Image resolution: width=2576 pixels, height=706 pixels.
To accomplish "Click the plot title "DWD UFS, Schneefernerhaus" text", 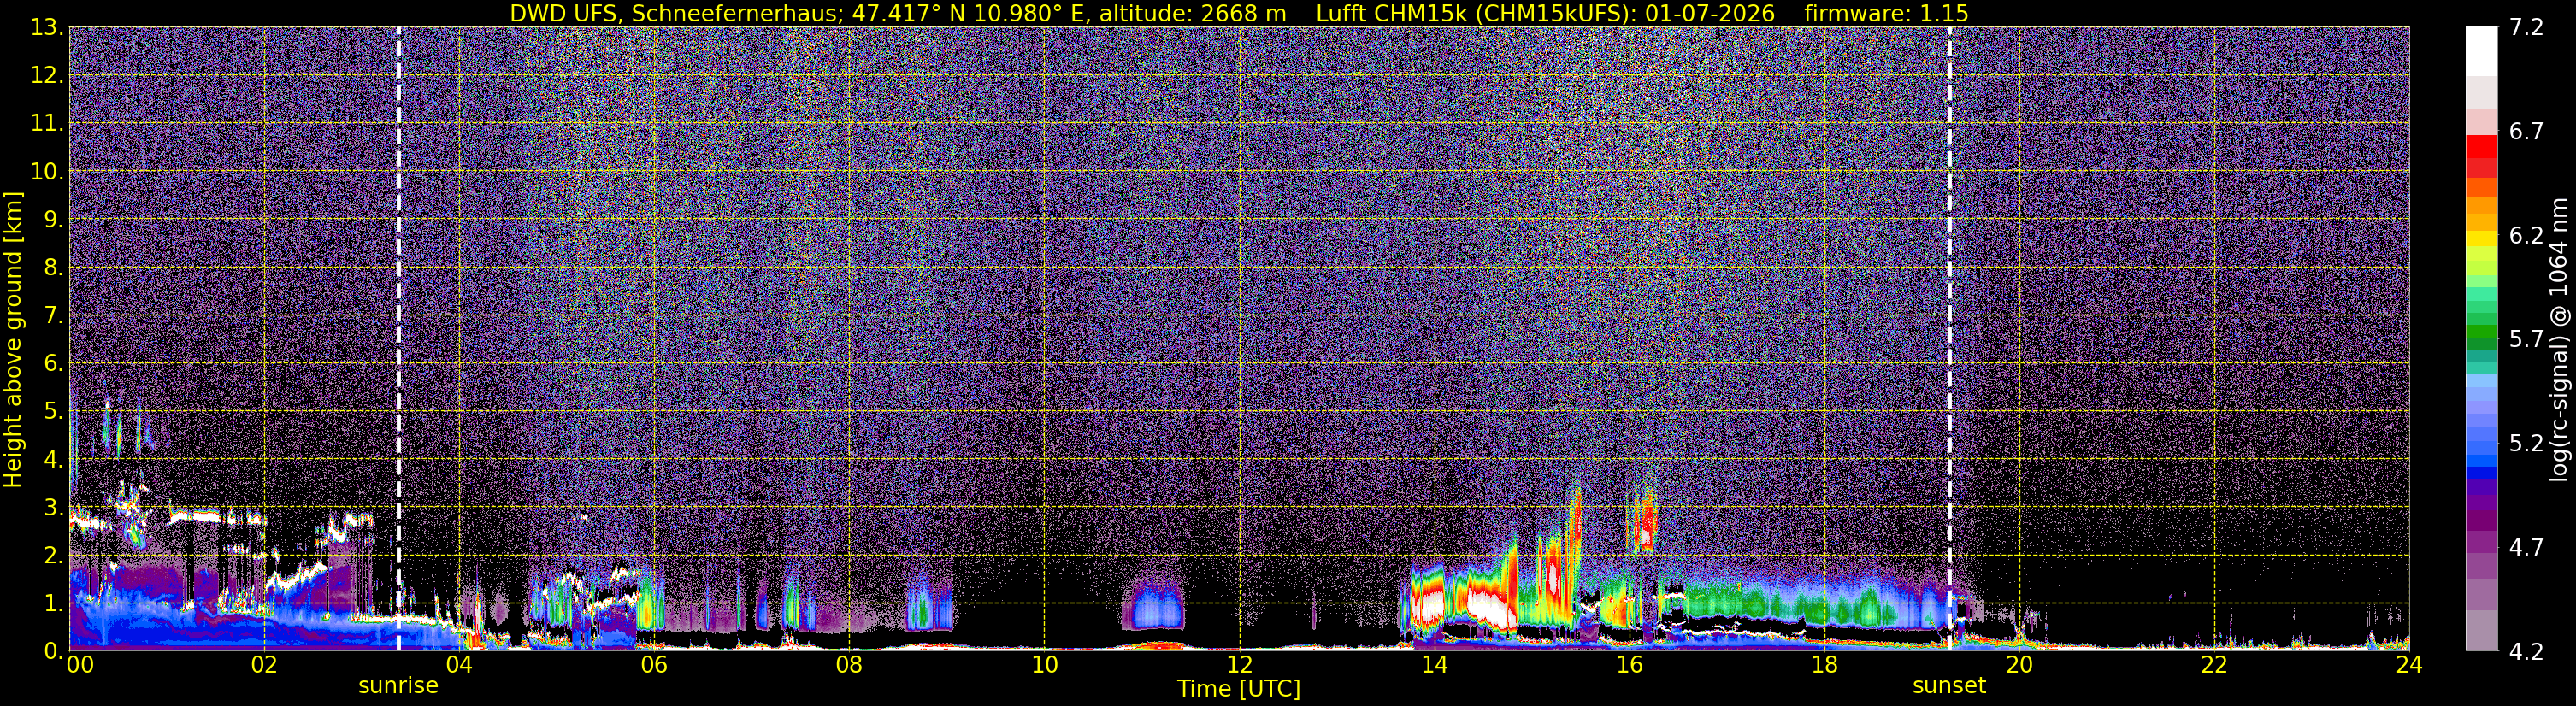I will (676, 13).
